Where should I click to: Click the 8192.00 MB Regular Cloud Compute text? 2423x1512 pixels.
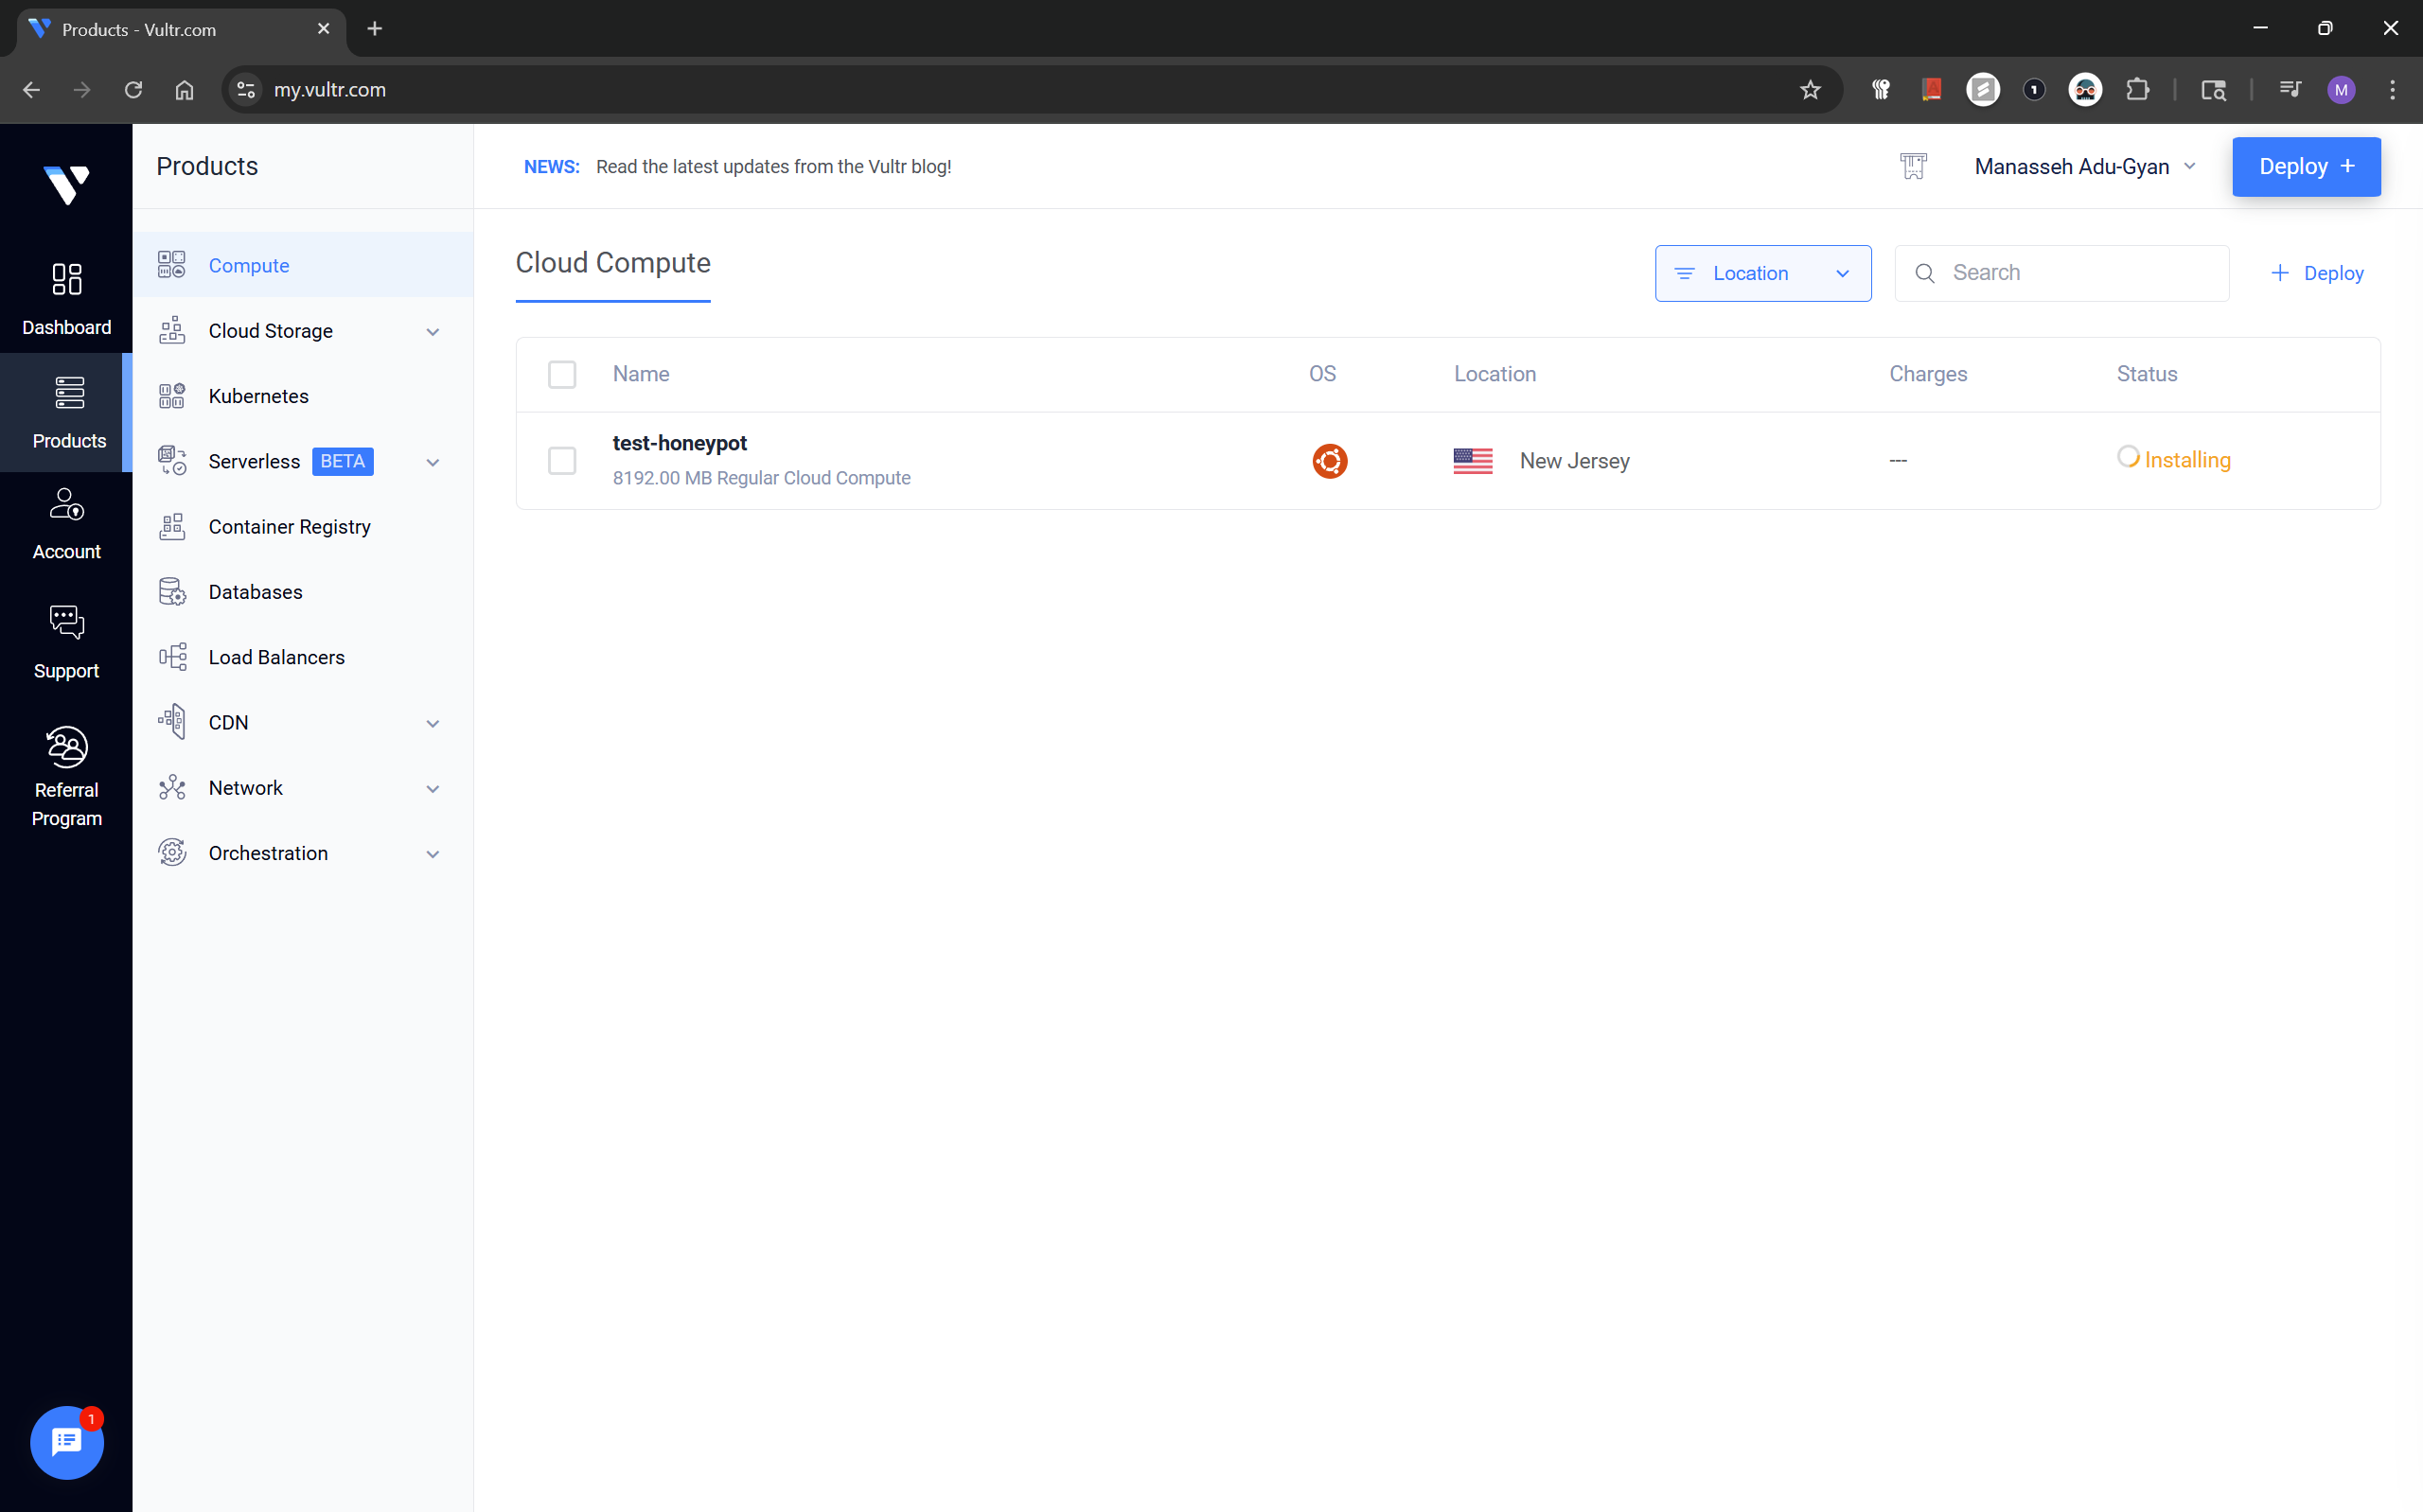(761, 478)
